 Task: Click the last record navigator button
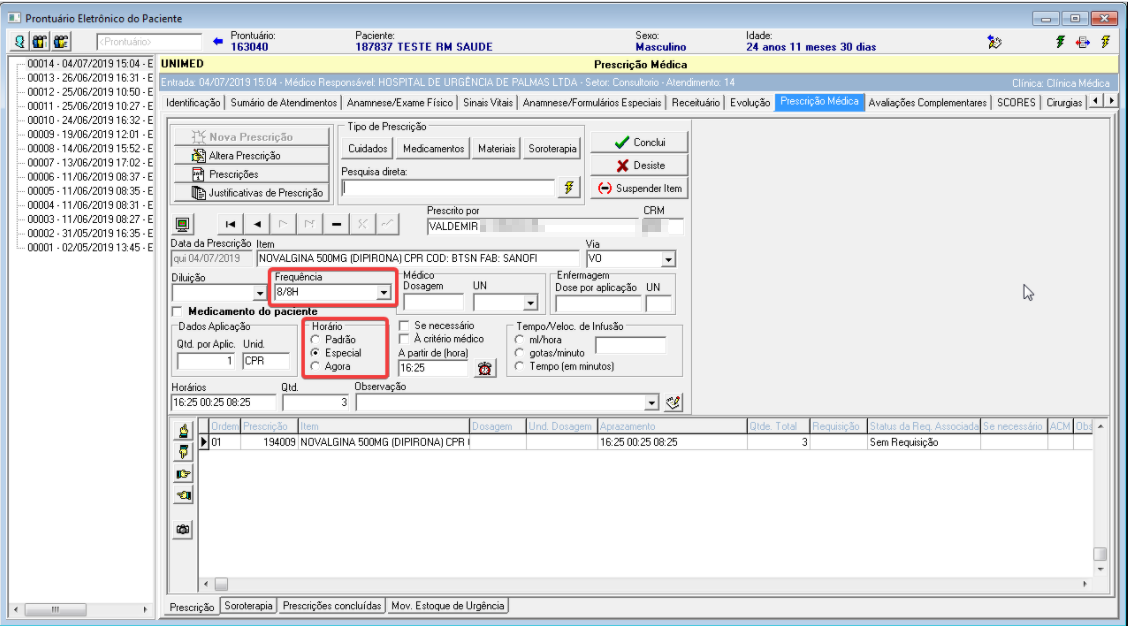click(309, 224)
